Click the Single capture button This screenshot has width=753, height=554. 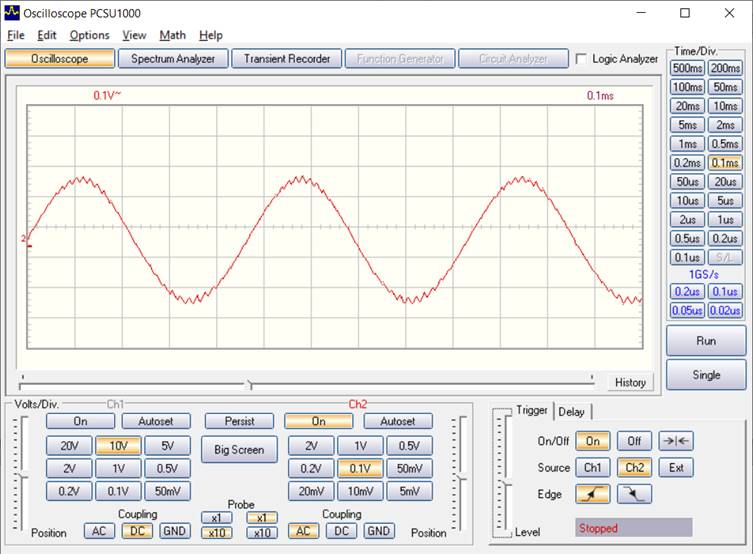(x=706, y=375)
